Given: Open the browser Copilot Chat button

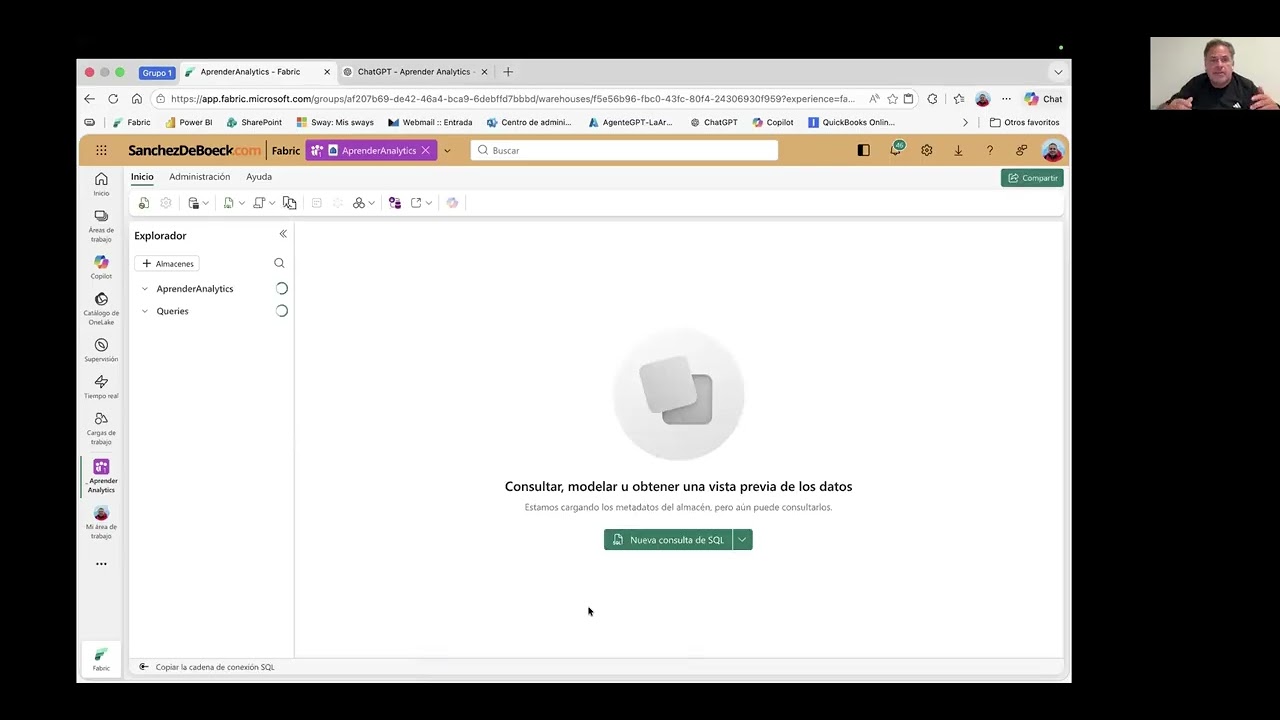Looking at the screenshot, I should pyautogui.click(x=1043, y=99).
